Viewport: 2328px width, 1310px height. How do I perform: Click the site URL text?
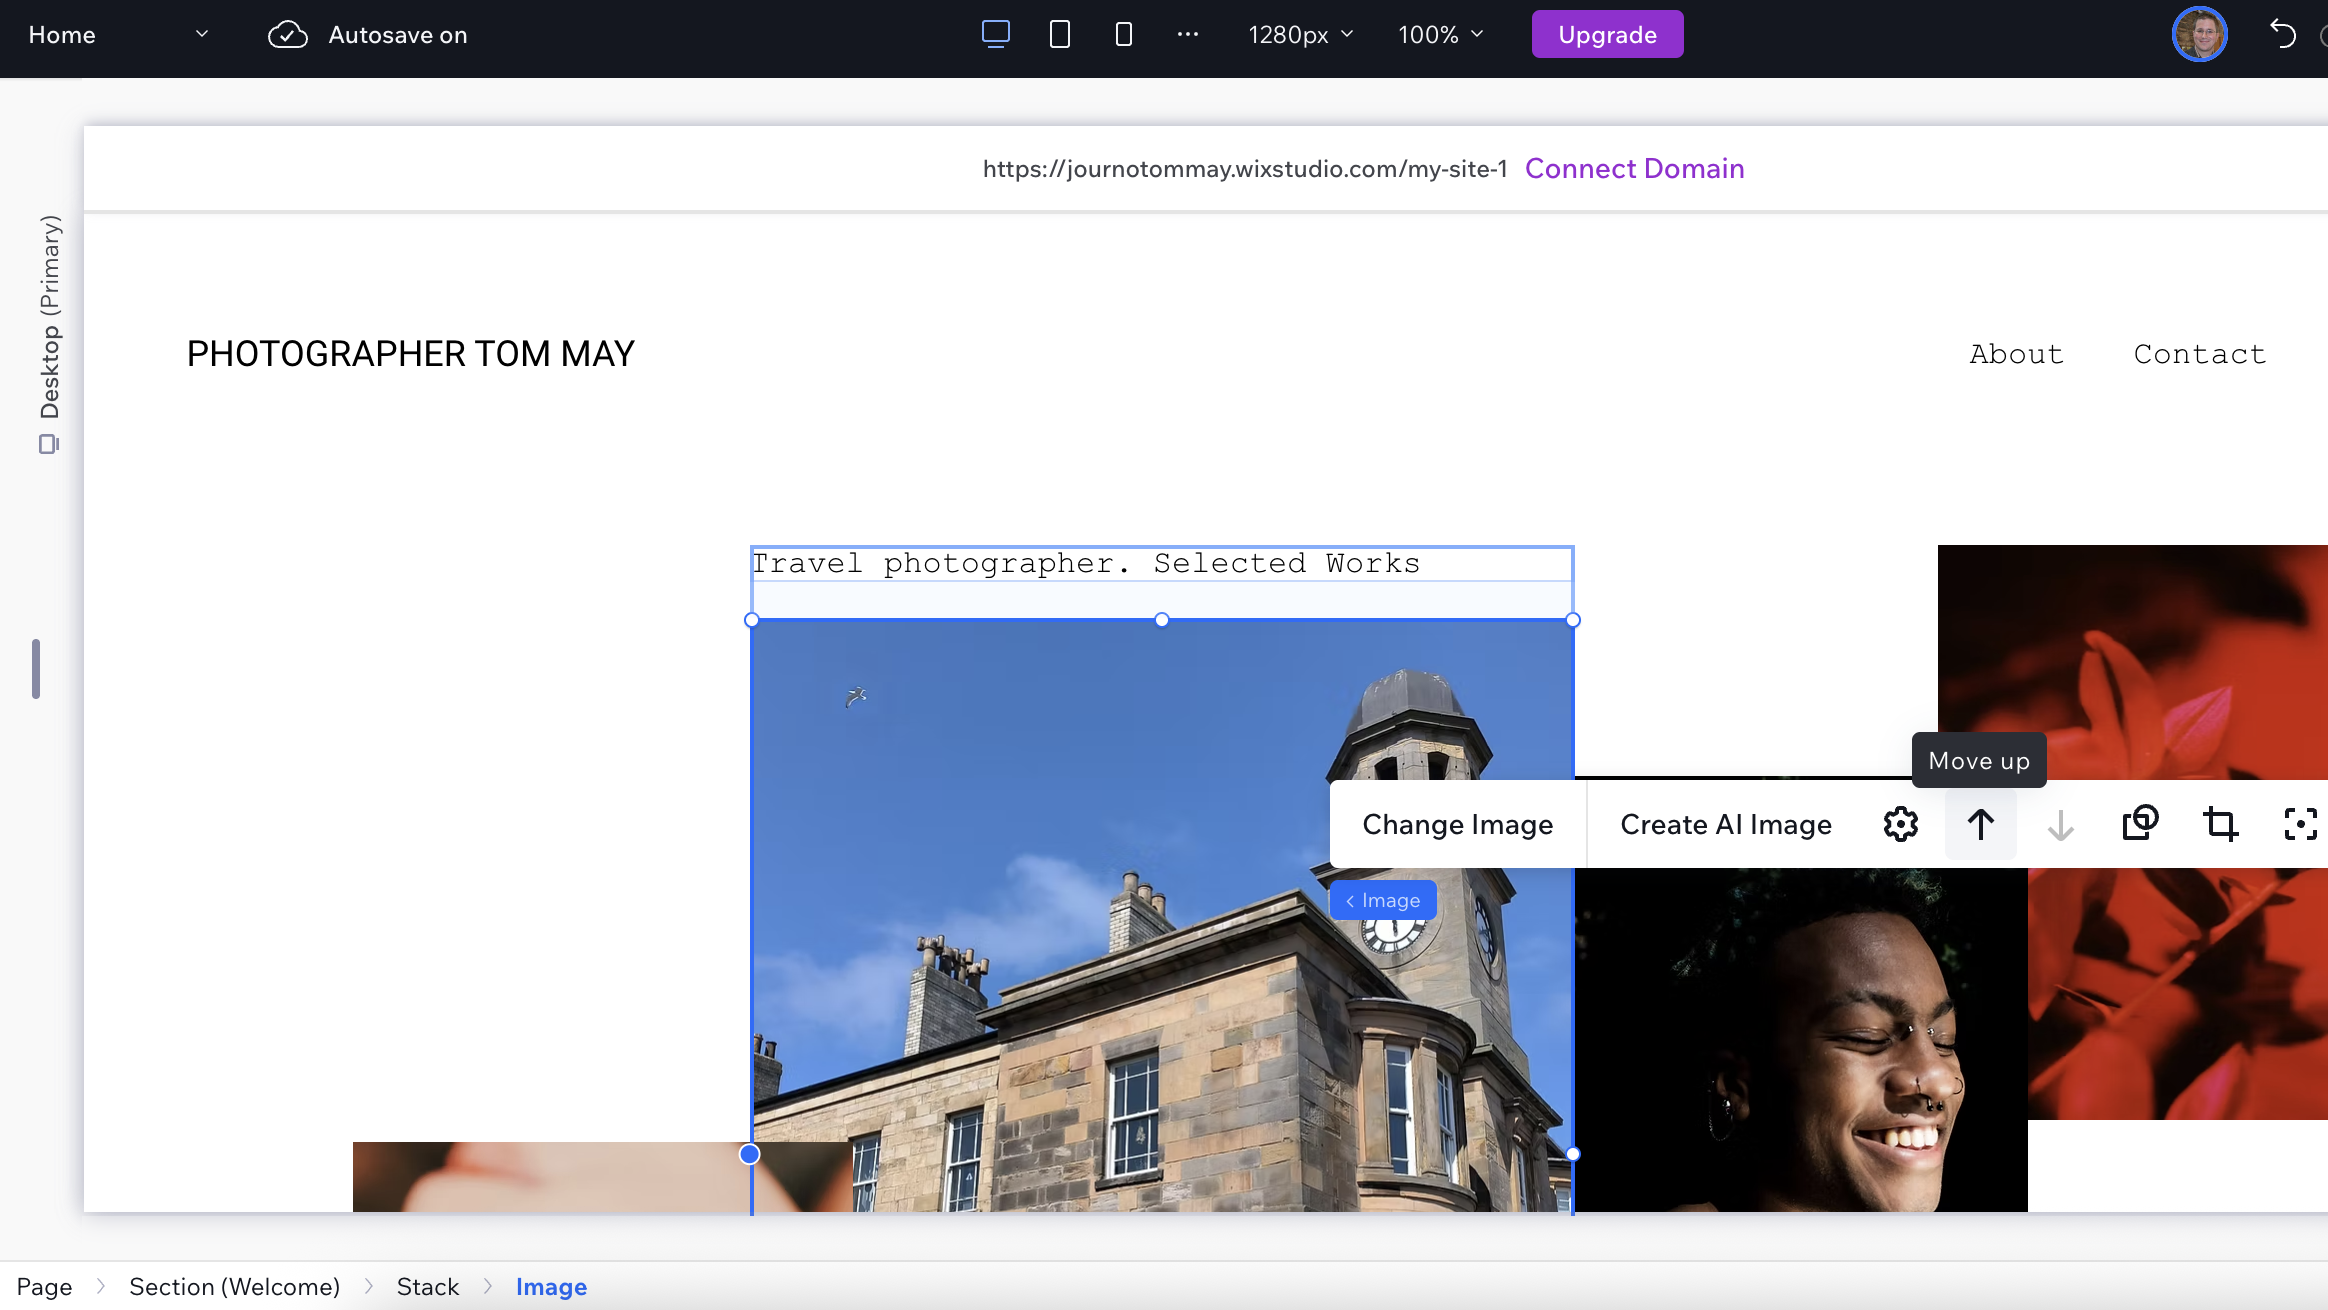[x=1244, y=168]
